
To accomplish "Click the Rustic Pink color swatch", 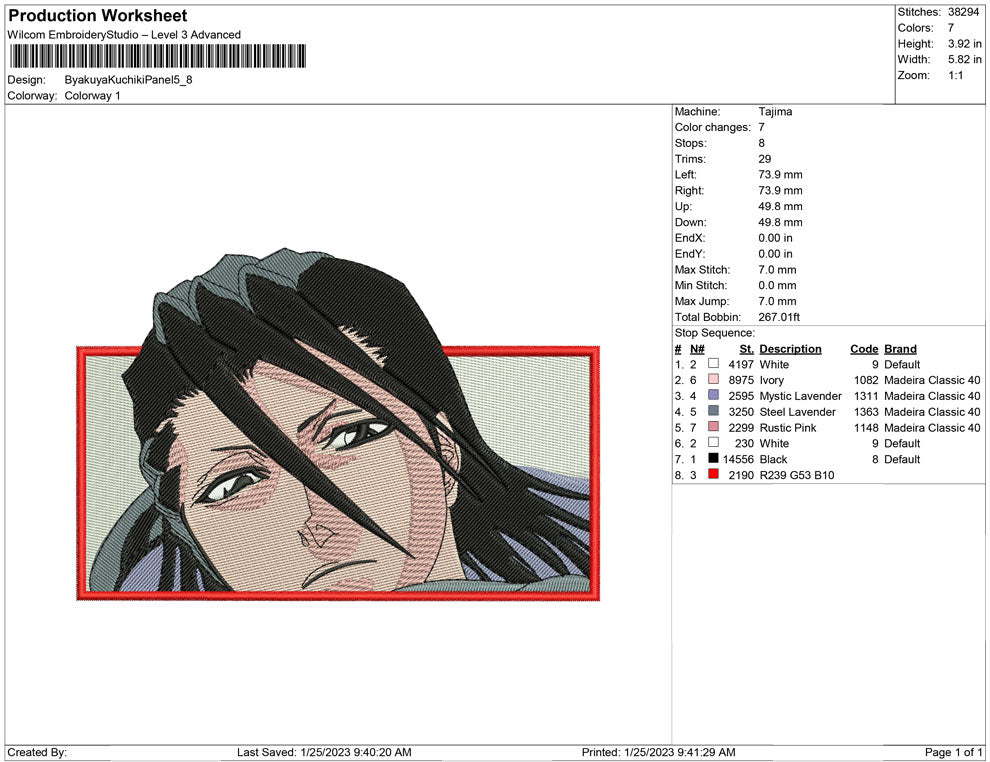I will coord(713,427).
